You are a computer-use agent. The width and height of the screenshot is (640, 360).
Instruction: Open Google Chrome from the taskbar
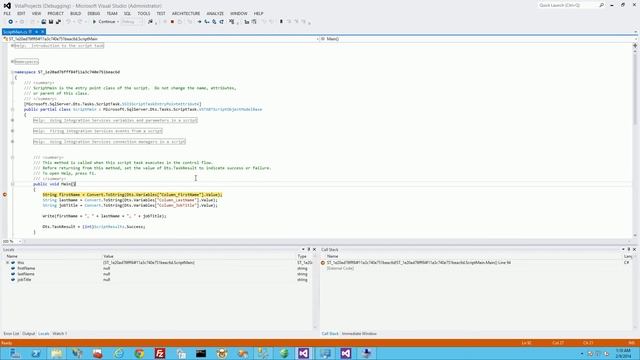coord(139,353)
